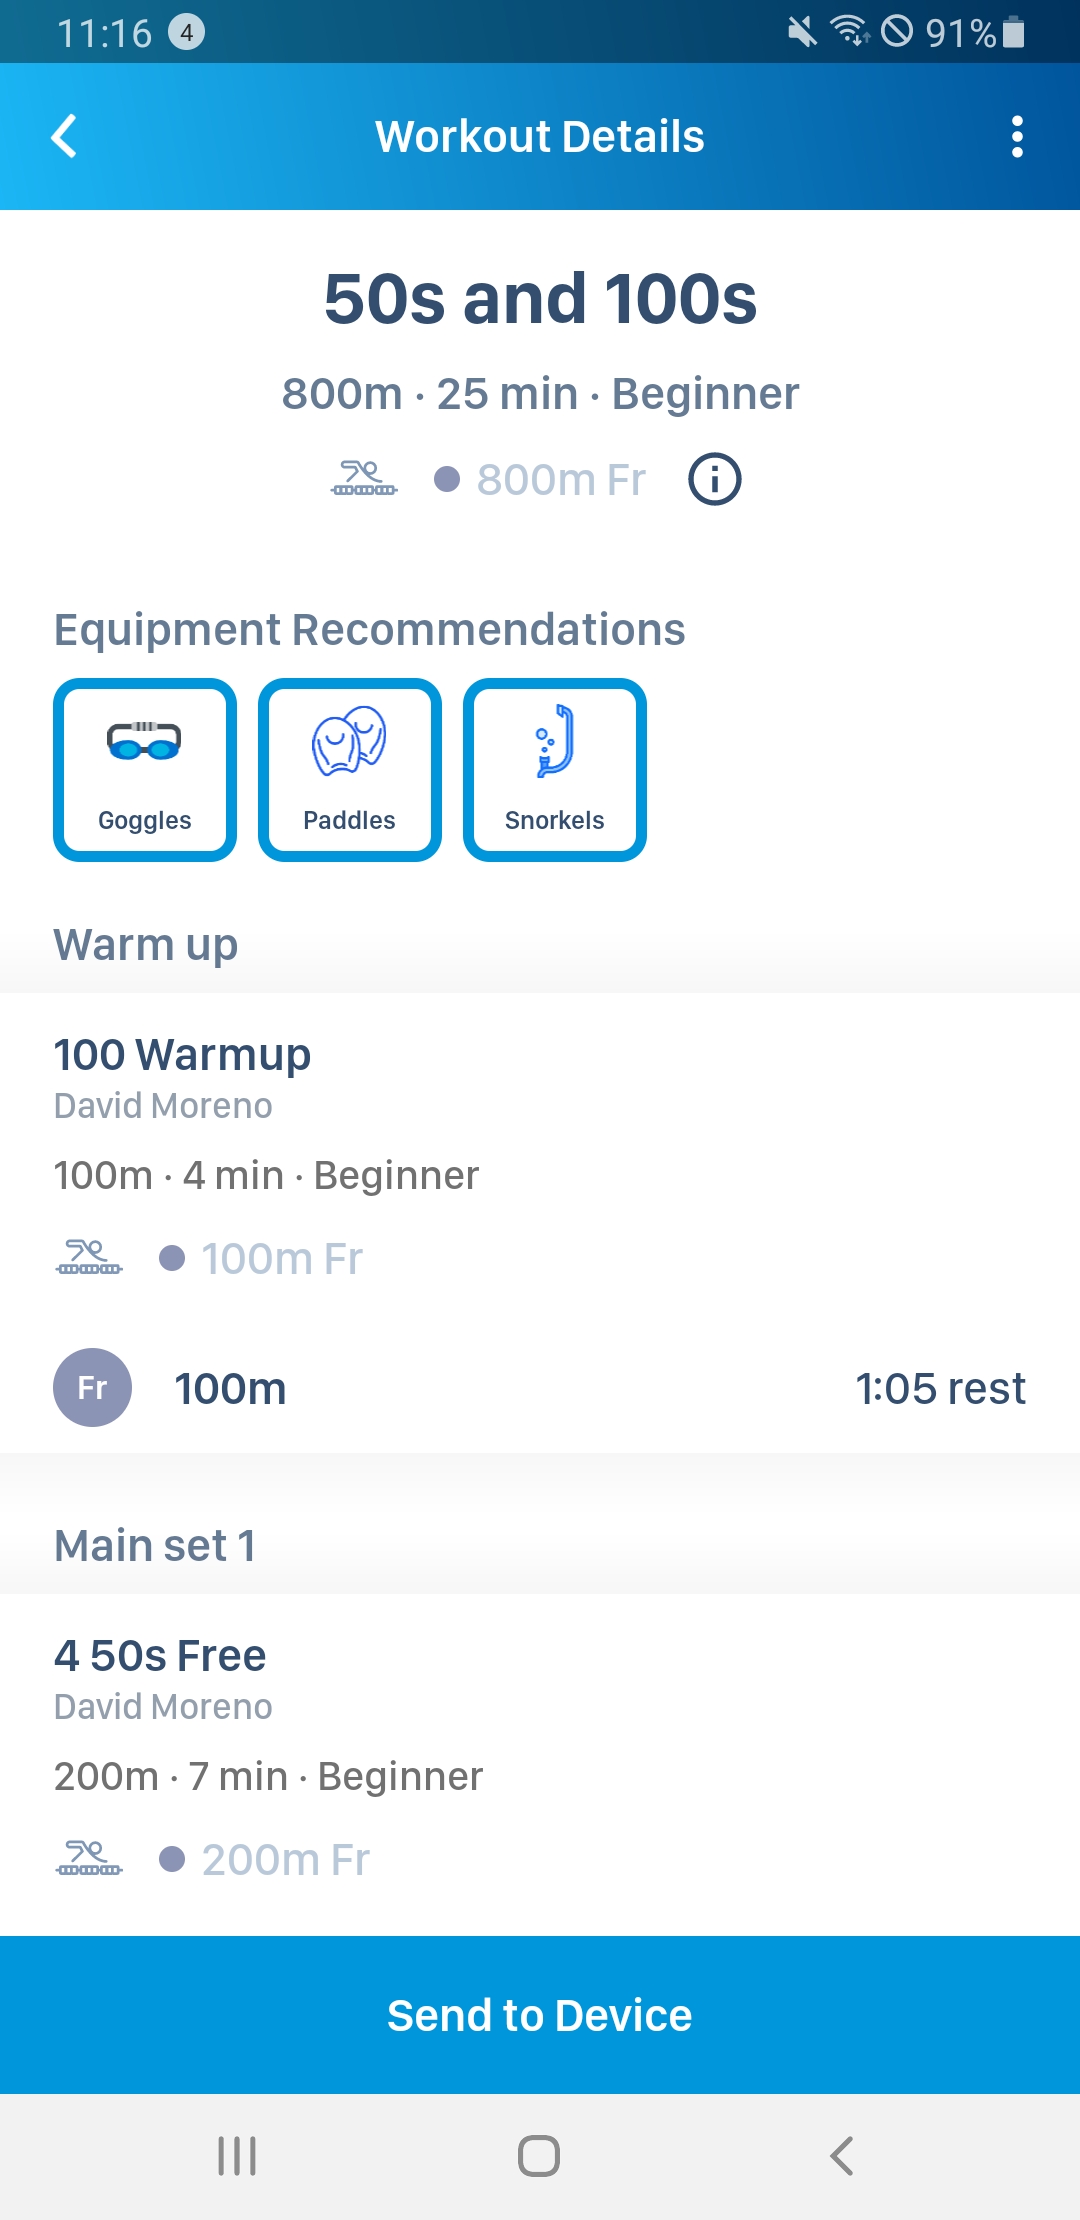1080x2220 pixels.
Task: Select the Paddles equipment card
Action: (x=350, y=770)
